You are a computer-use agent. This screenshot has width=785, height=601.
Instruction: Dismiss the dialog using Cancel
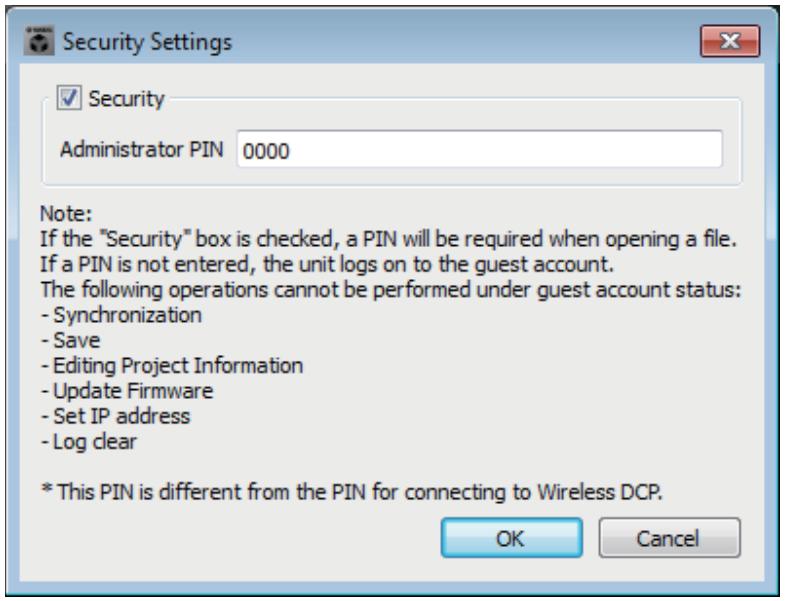669,538
